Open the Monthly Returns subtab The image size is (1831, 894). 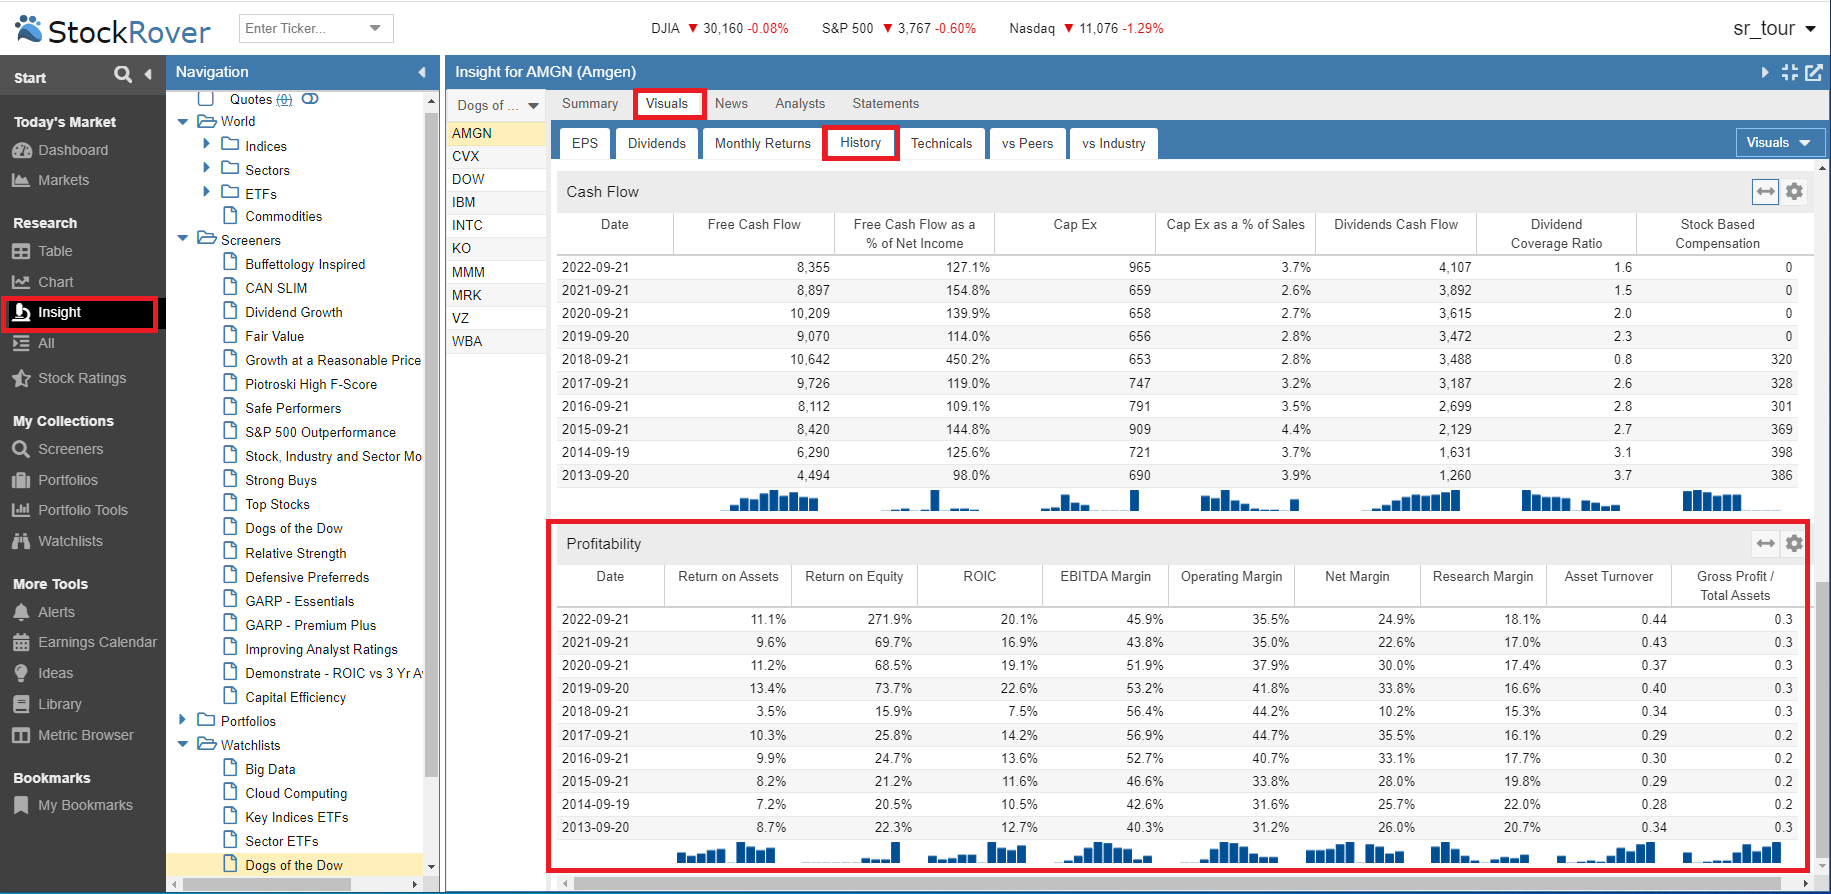pos(763,143)
